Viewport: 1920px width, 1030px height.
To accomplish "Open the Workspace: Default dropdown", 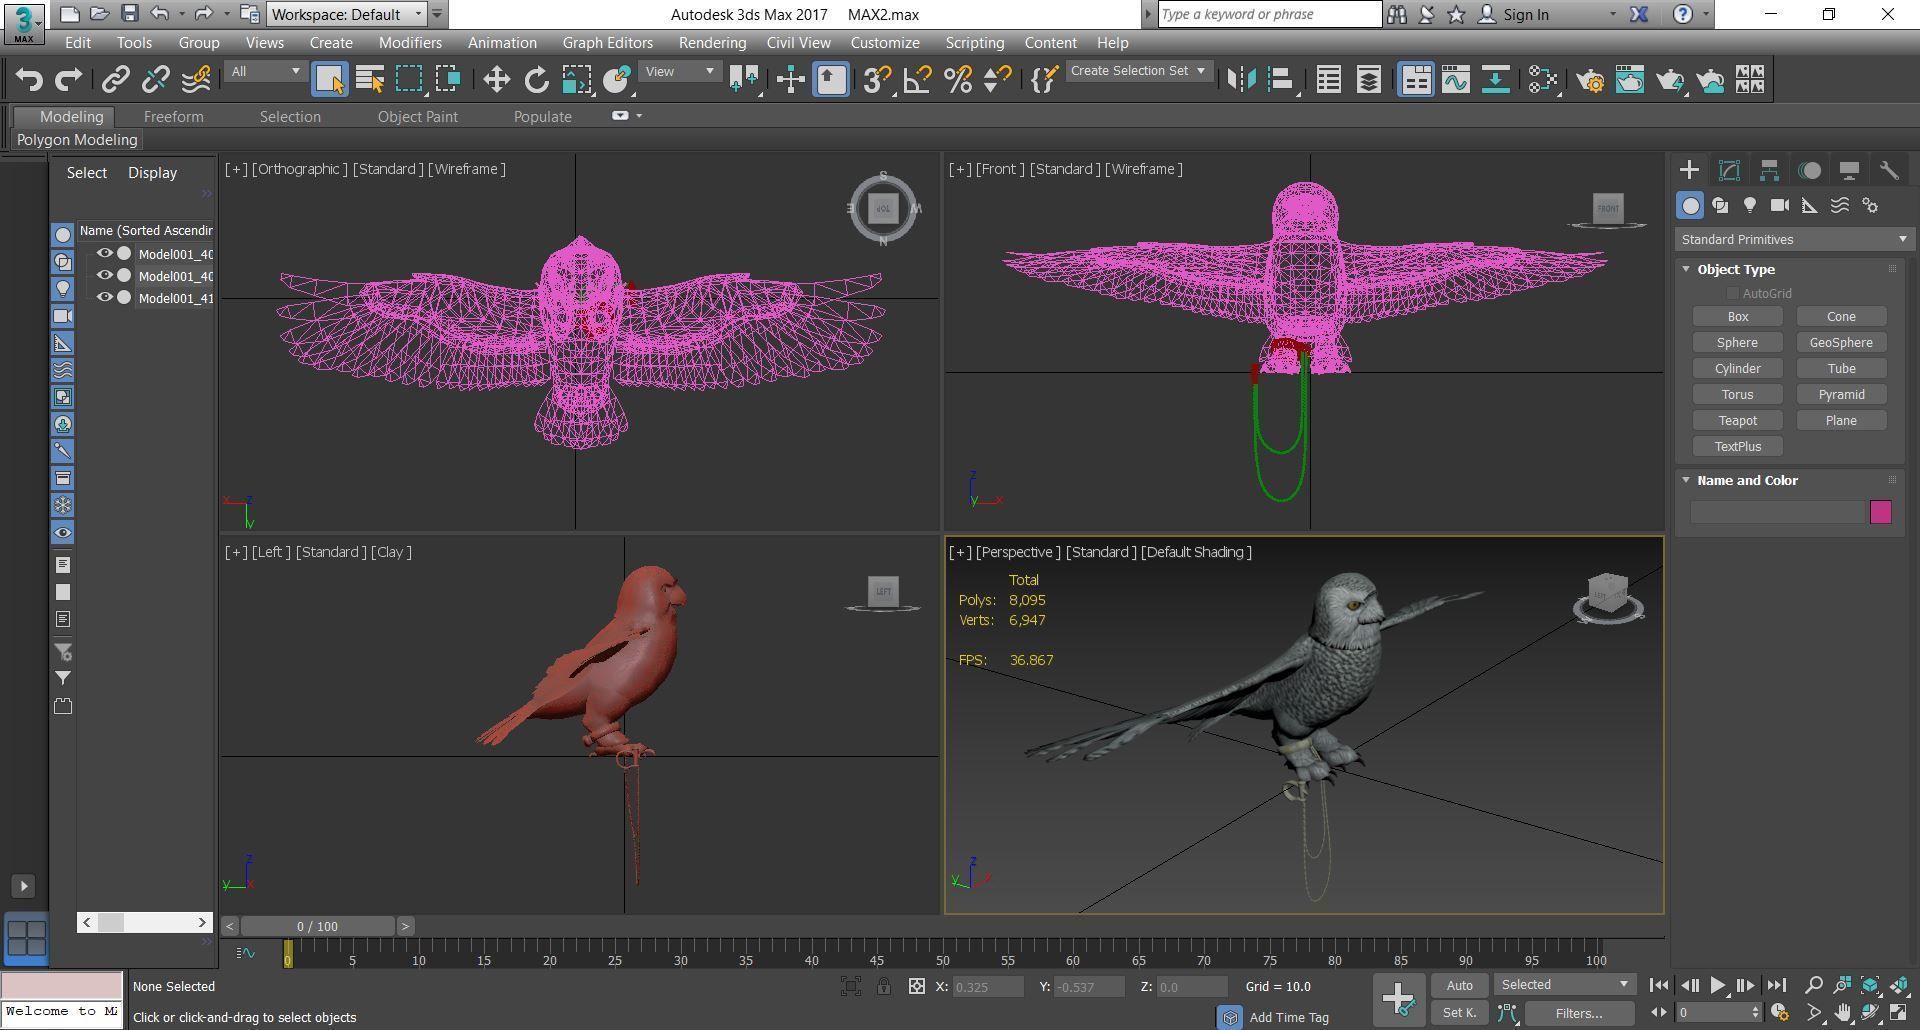I will pyautogui.click(x=347, y=14).
